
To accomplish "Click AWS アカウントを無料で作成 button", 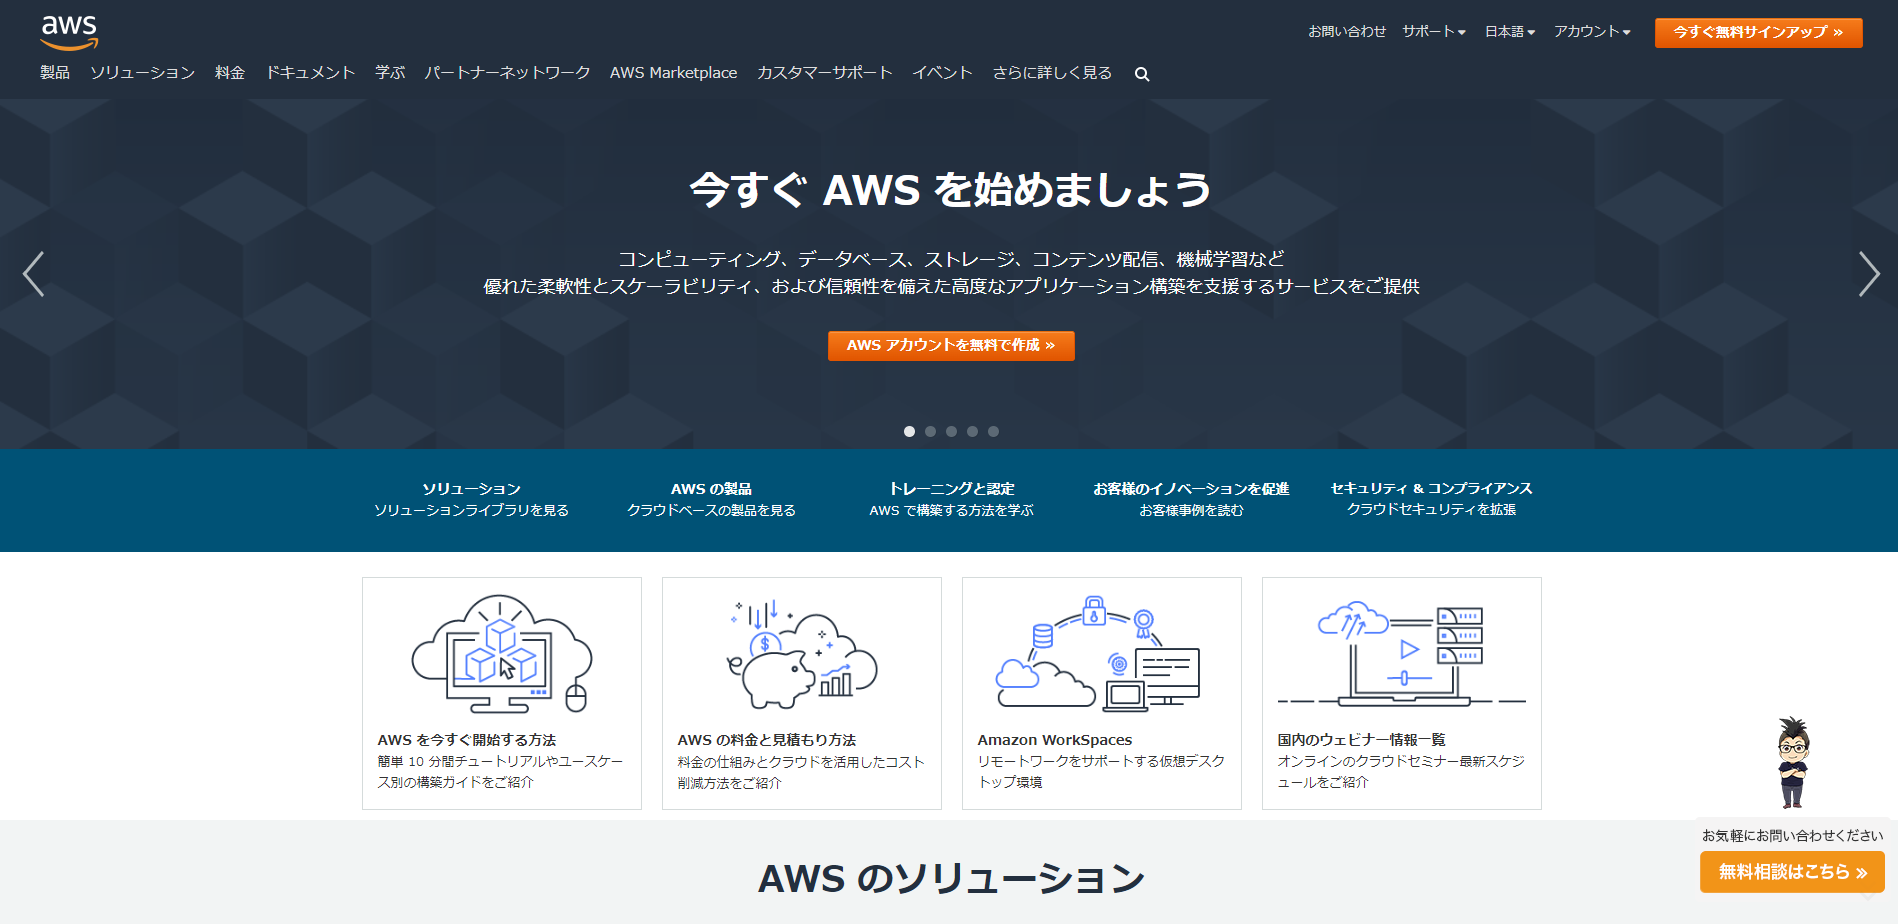I will [x=951, y=345].
